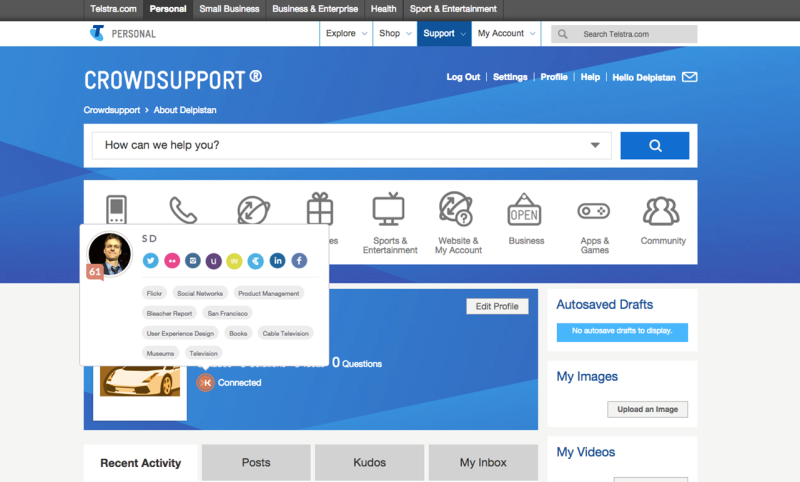Viewport: 800px width, 482px height.
Task: Click the Flickr tag
Action: pos(154,293)
